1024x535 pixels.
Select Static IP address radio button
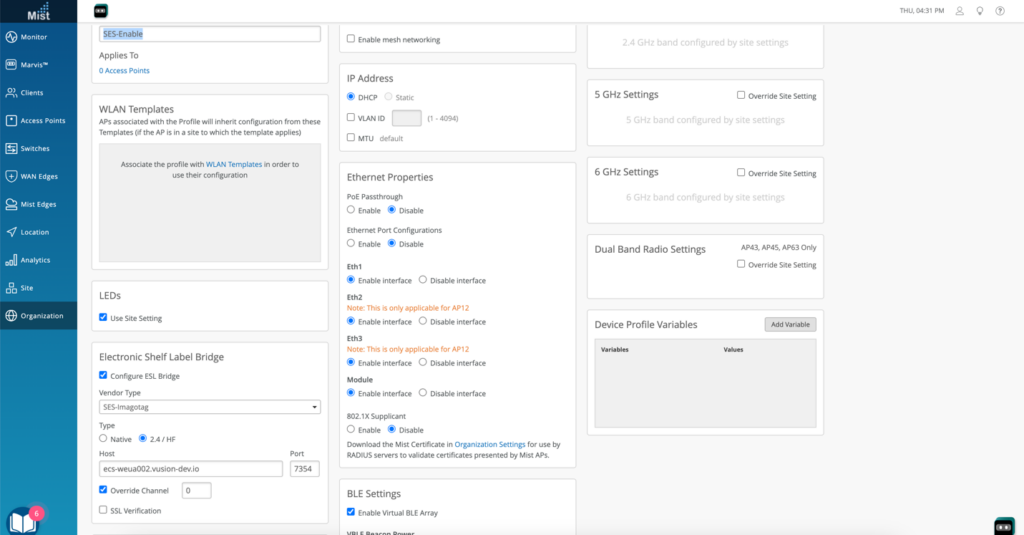[389, 97]
